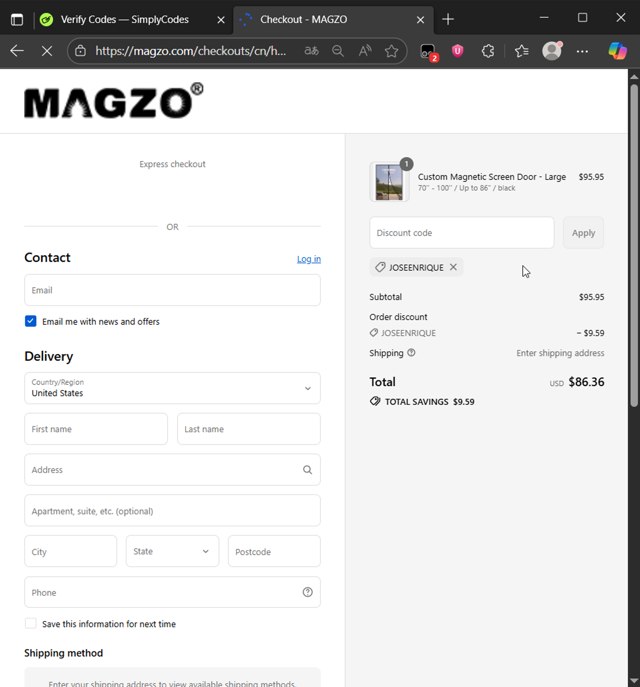Click the Last name field

click(249, 429)
